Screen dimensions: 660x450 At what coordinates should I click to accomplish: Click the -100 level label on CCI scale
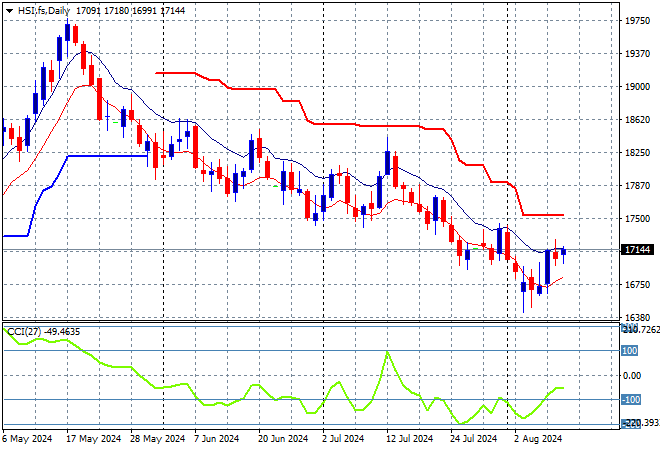click(x=630, y=400)
